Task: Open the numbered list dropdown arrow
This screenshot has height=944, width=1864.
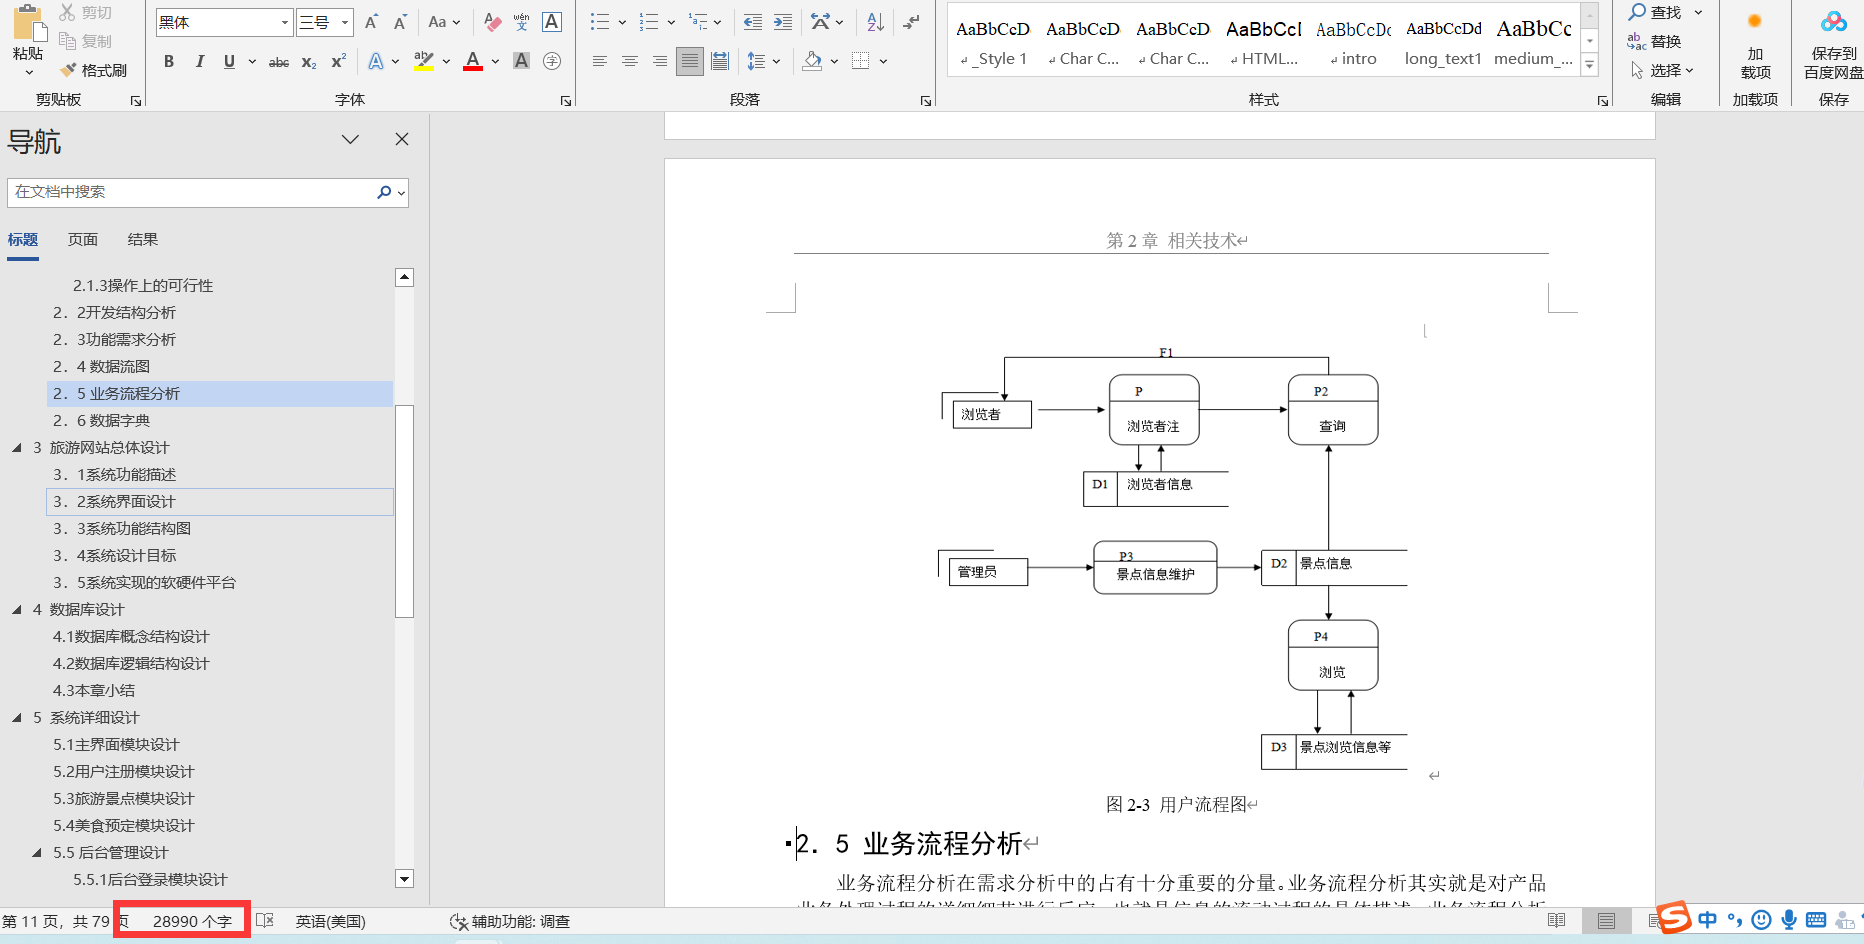Action: (671, 22)
